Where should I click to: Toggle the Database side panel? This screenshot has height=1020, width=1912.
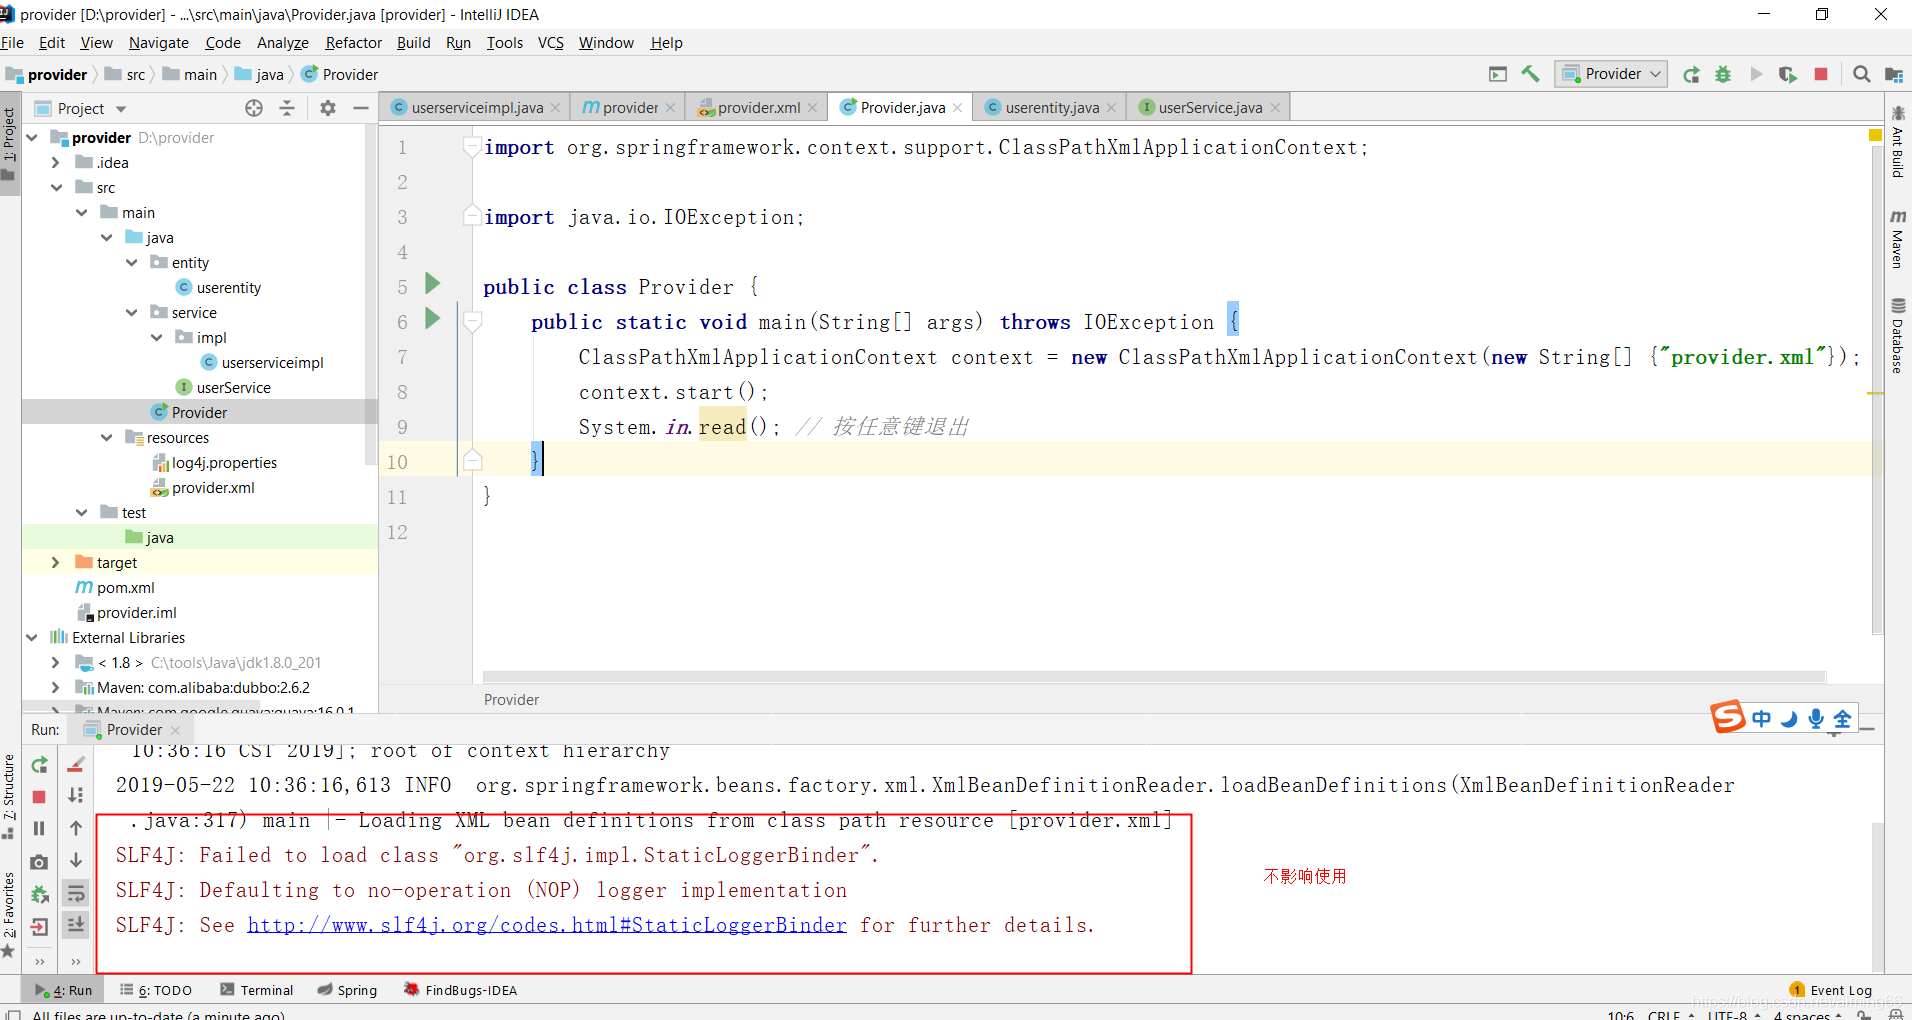[x=1897, y=335]
